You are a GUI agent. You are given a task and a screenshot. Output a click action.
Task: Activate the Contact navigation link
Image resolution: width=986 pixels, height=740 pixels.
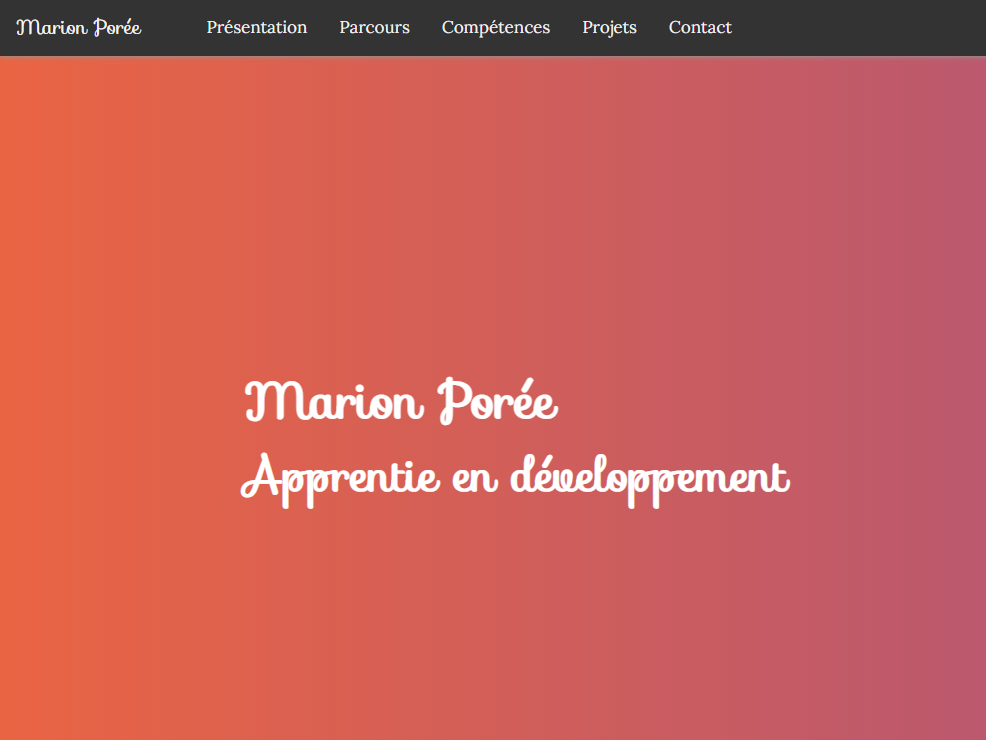(x=699, y=27)
